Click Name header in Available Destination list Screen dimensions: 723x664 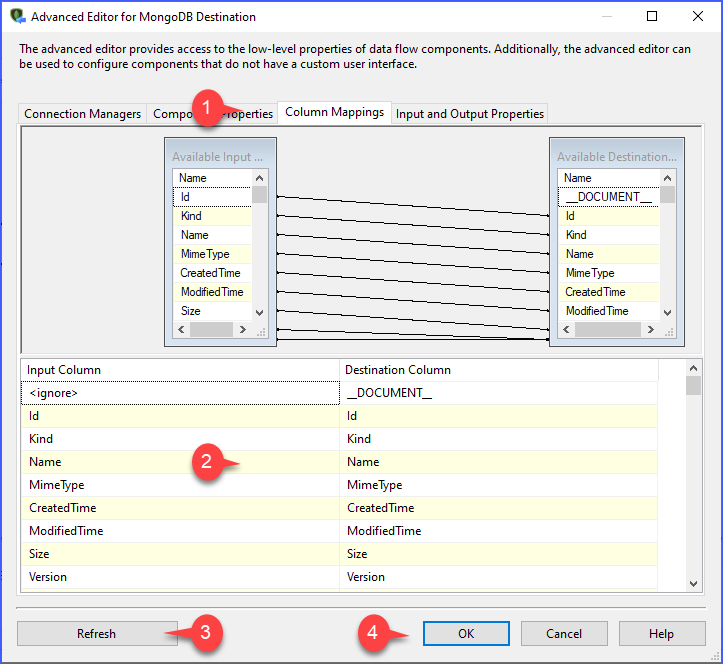[609, 178]
